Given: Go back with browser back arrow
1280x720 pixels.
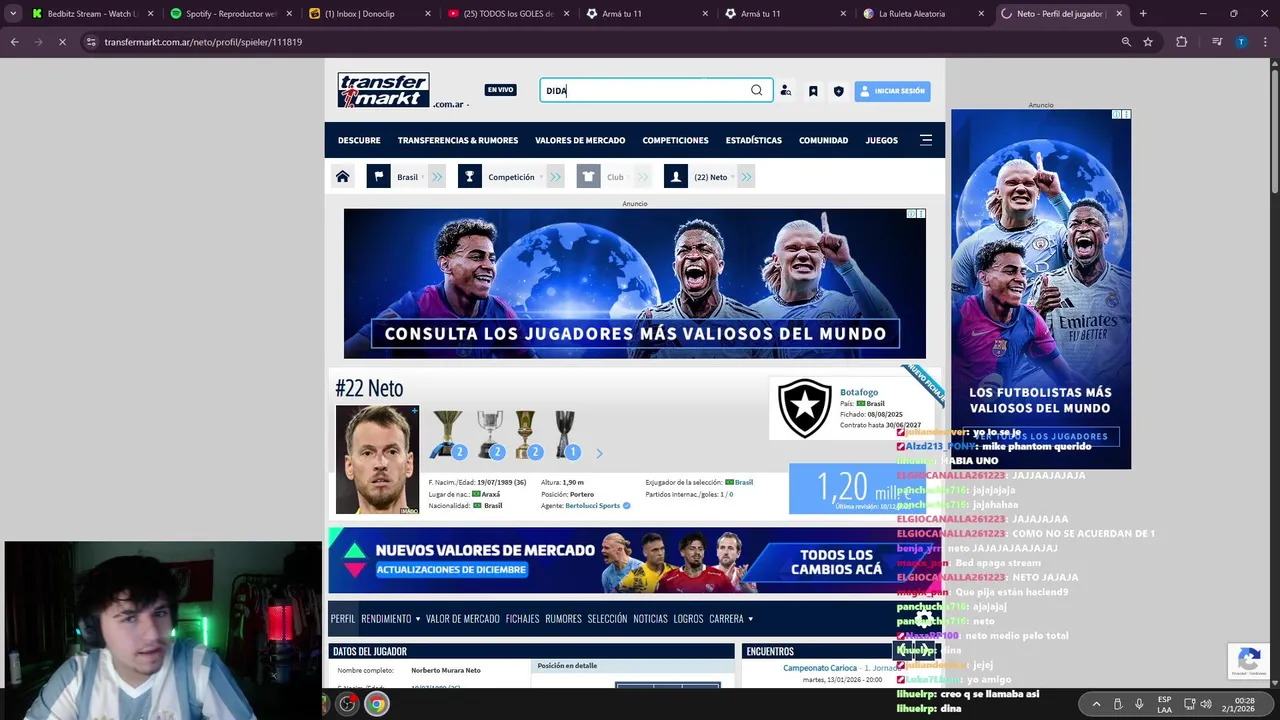Looking at the screenshot, I should (15, 42).
